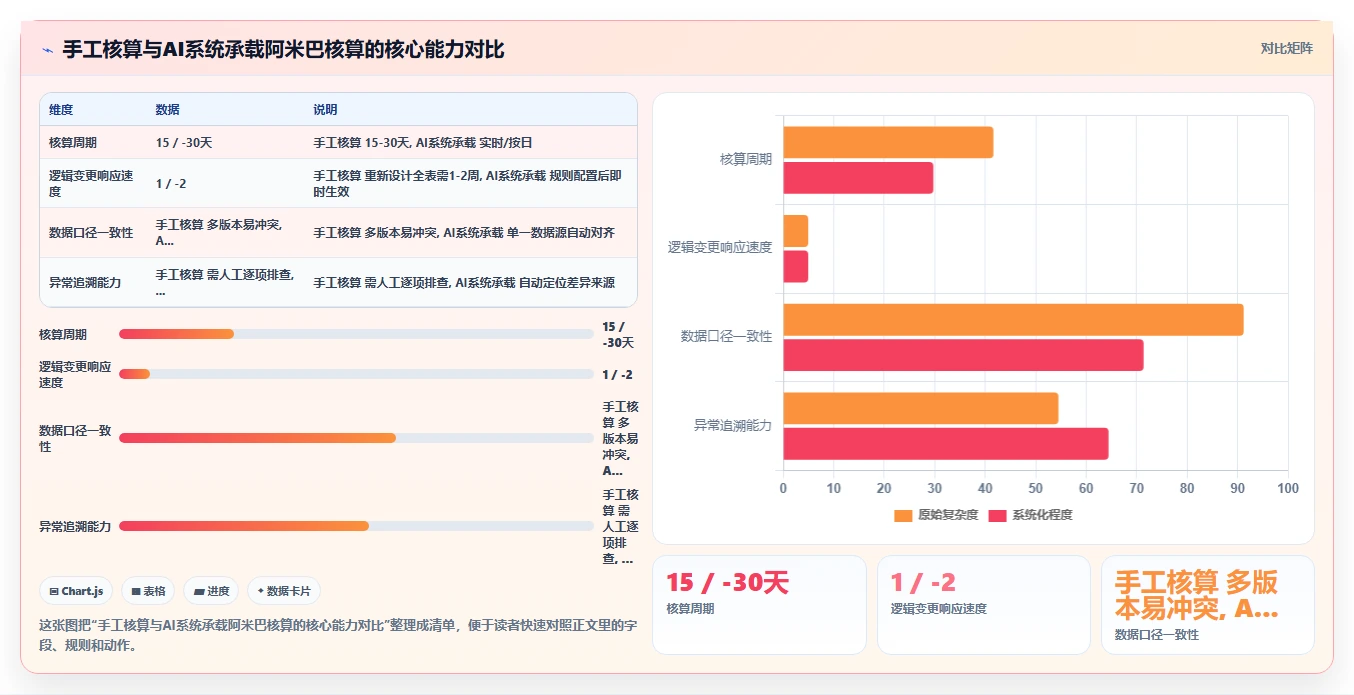The width and height of the screenshot is (1354, 695).
Task: Click the x-axis tick value 100
Action: (x=1288, y=488)
